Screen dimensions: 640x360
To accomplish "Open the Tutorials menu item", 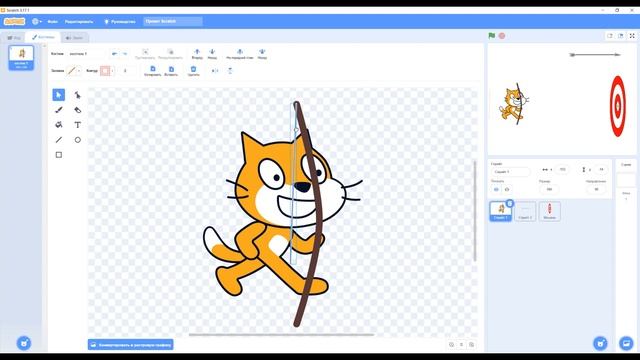I will click(120, 22).
